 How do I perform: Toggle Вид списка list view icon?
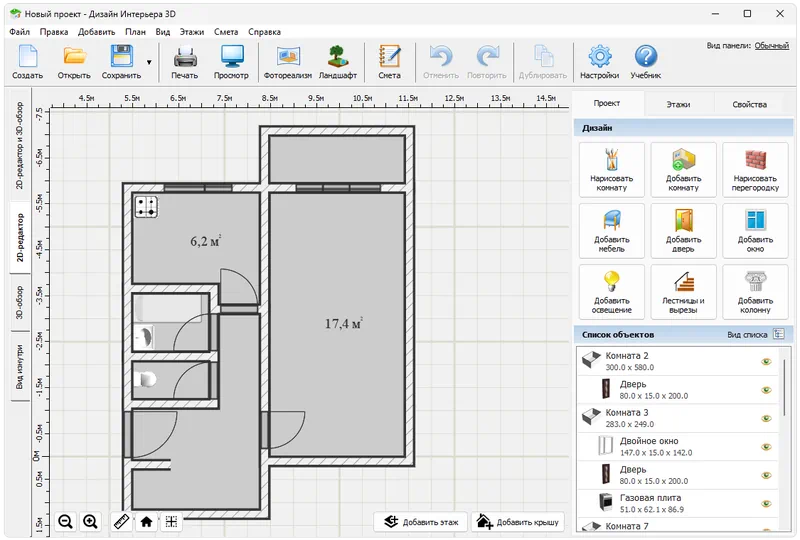tap(779, 334)
